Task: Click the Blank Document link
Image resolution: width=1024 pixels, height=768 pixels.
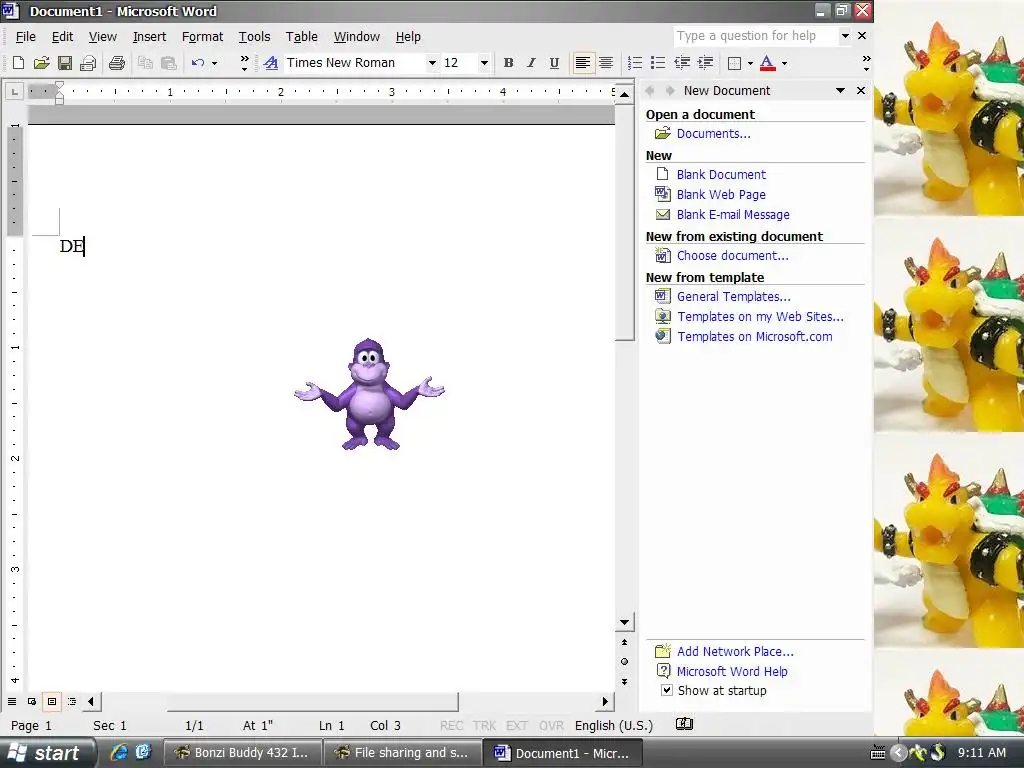Action: [x=721, y=174]
